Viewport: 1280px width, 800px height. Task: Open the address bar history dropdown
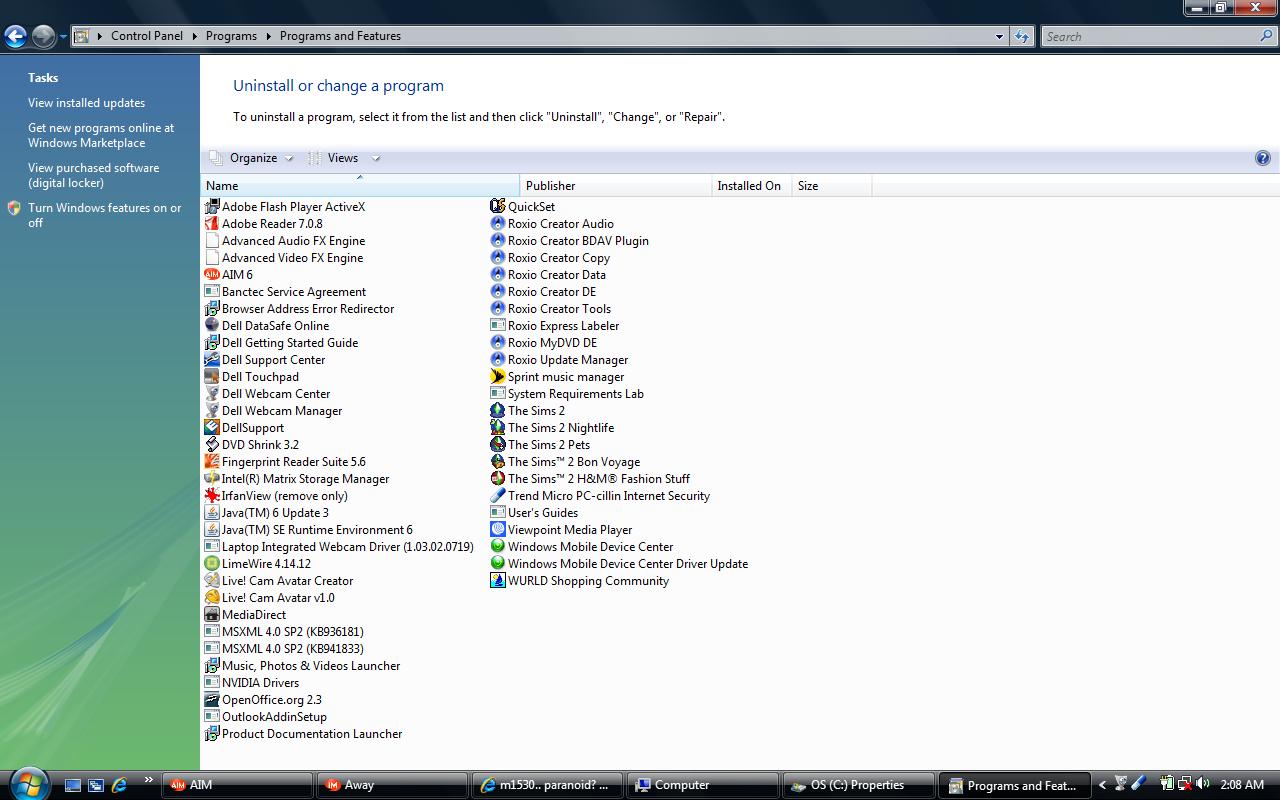(x=999, y=36)
